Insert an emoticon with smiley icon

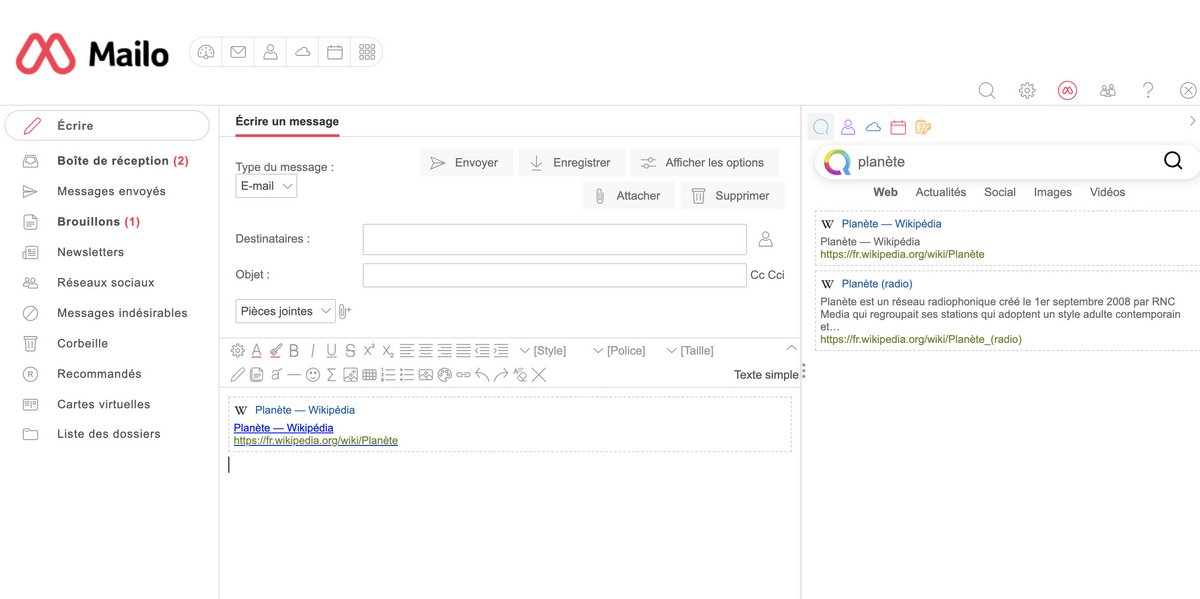point(313,375)
